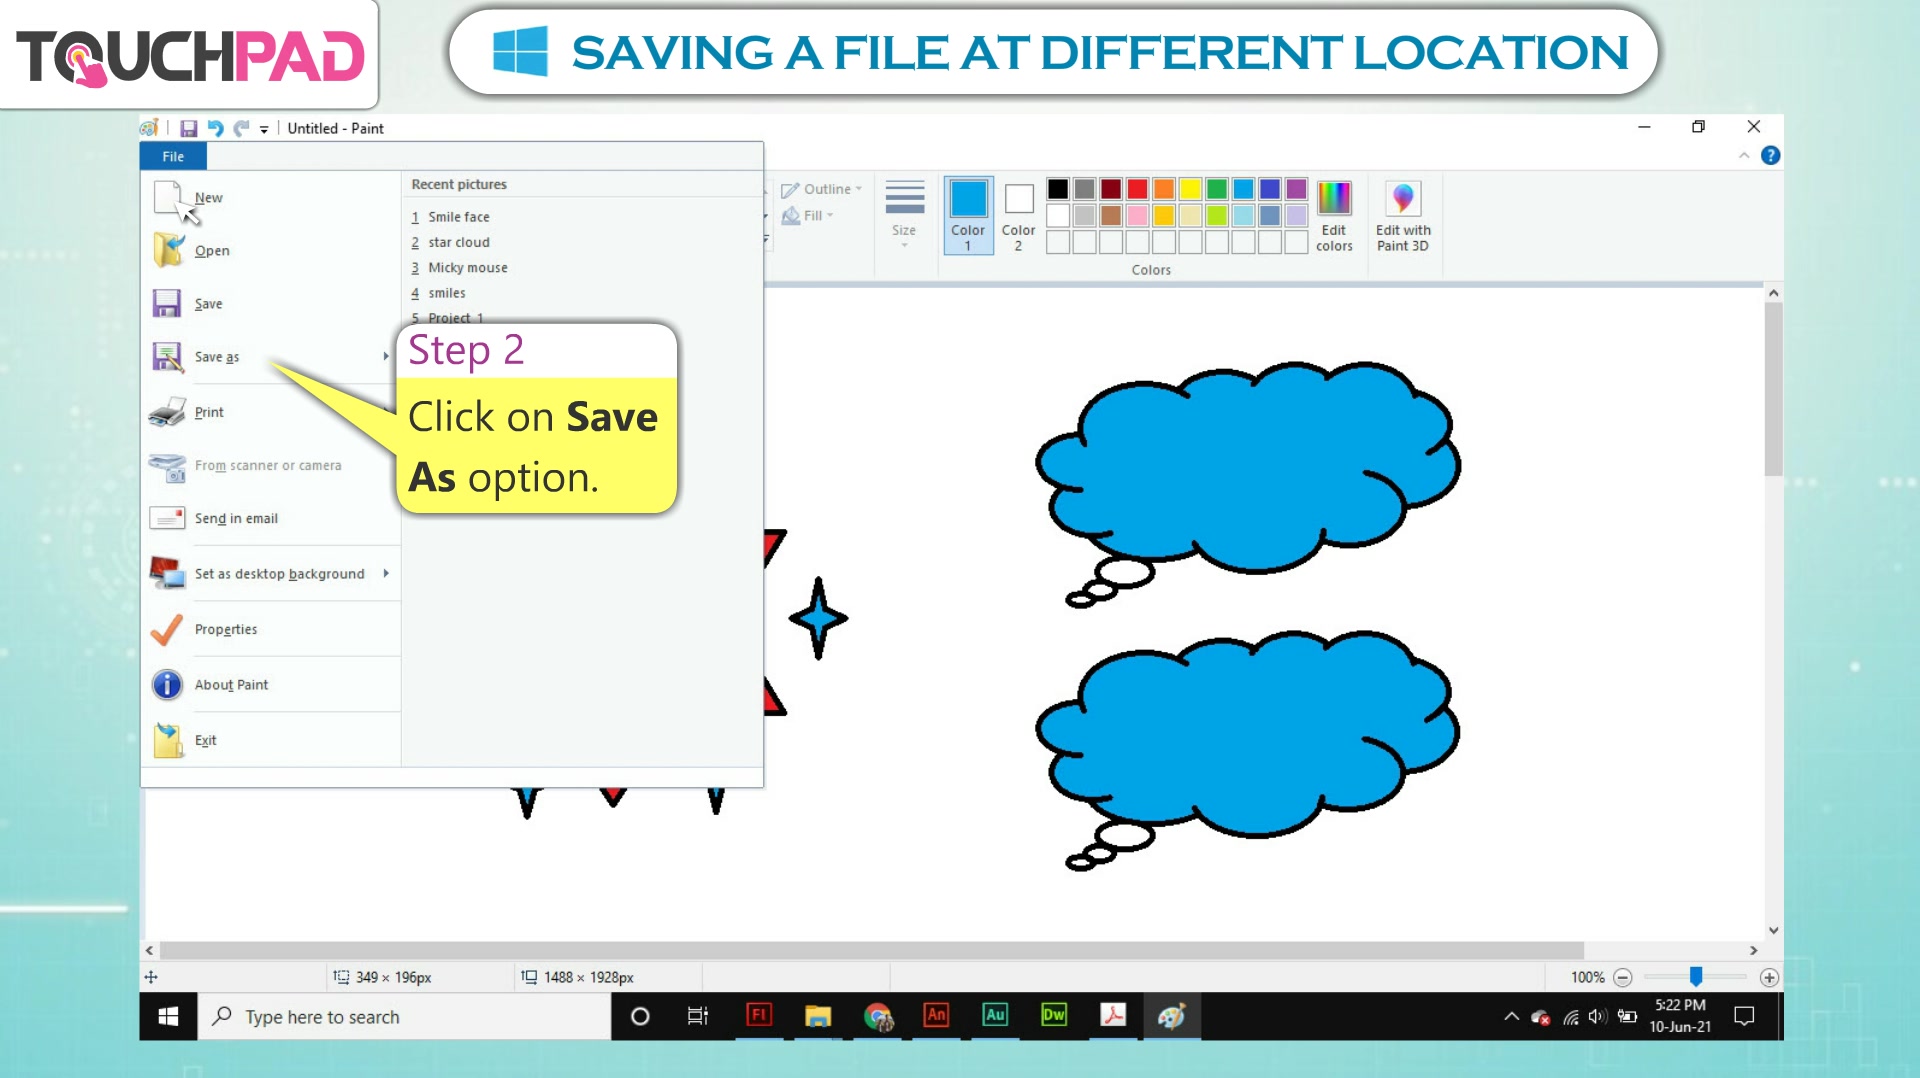Click Edit with Paint 3D button
This screenshot has height=1078, width=1920.
[x=1403, y=215]
